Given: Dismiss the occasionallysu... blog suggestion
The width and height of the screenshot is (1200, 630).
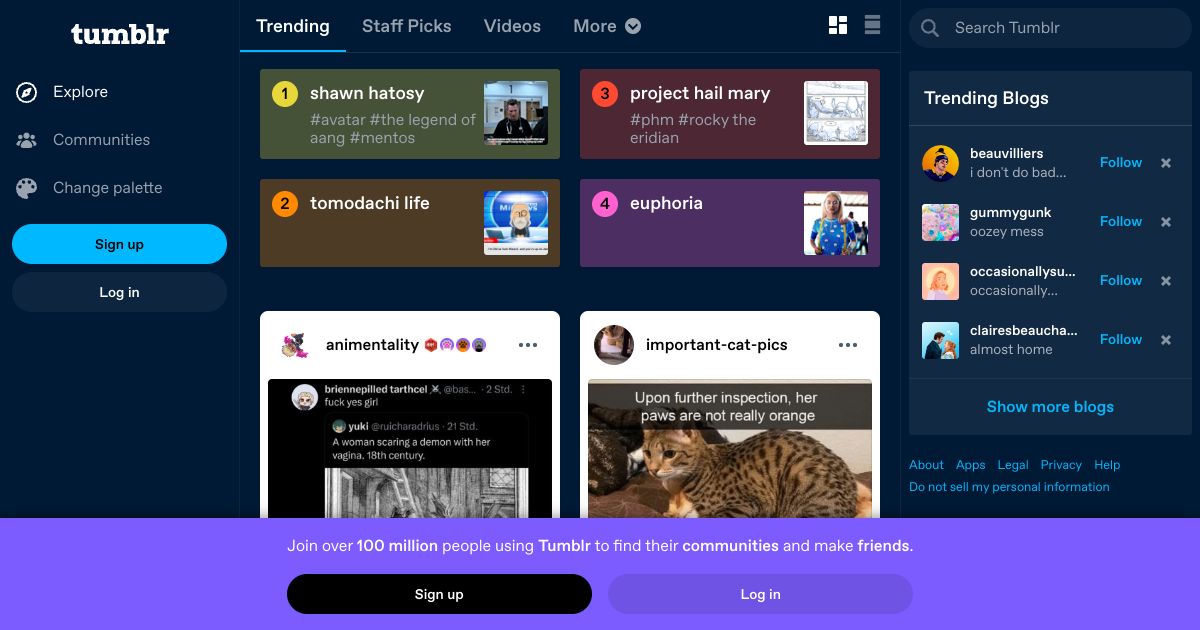Looking at the screenshot, I should coord(1166,281).
